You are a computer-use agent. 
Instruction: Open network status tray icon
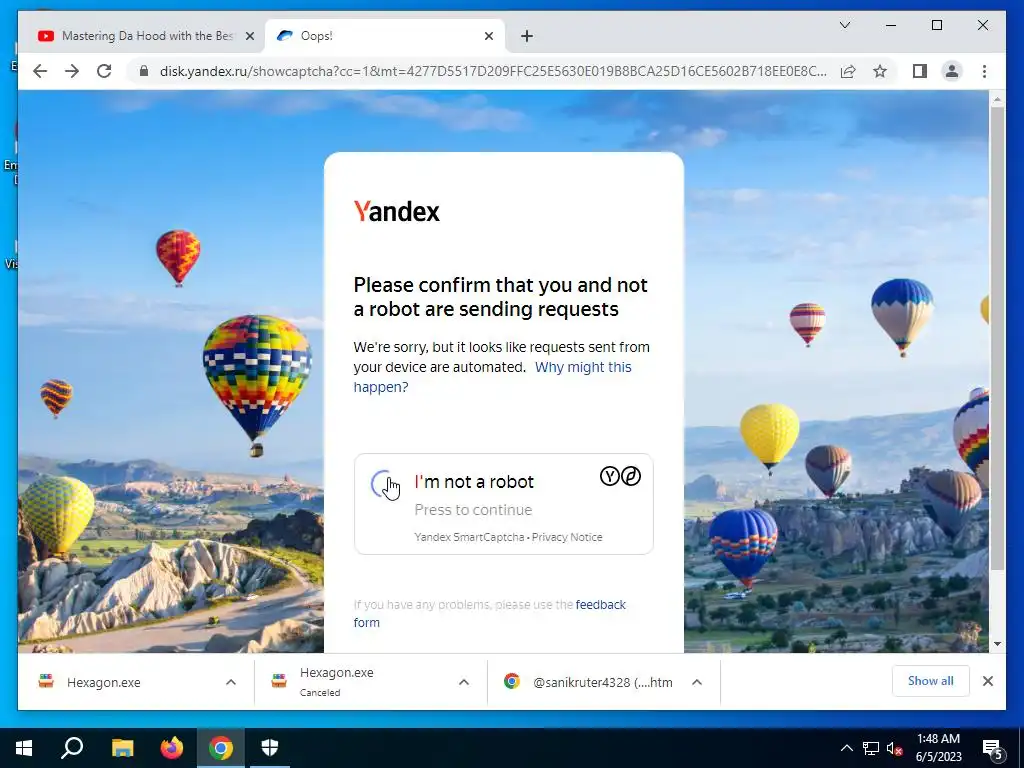coord(871,748)
